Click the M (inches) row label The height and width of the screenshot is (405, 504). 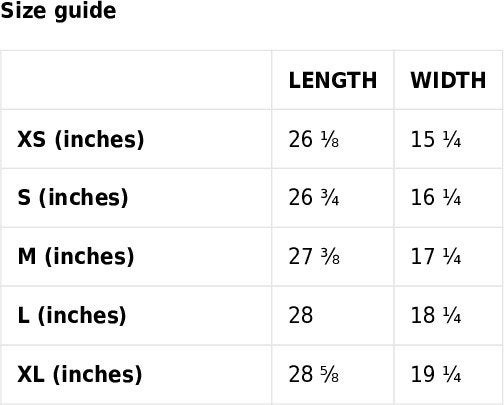click(x=76, y=256)
